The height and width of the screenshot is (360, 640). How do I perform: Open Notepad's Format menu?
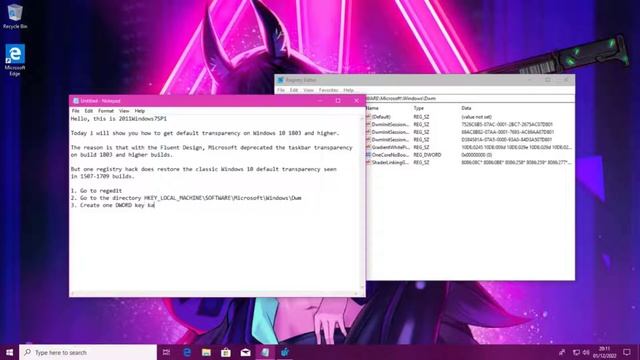pos(106,111)
